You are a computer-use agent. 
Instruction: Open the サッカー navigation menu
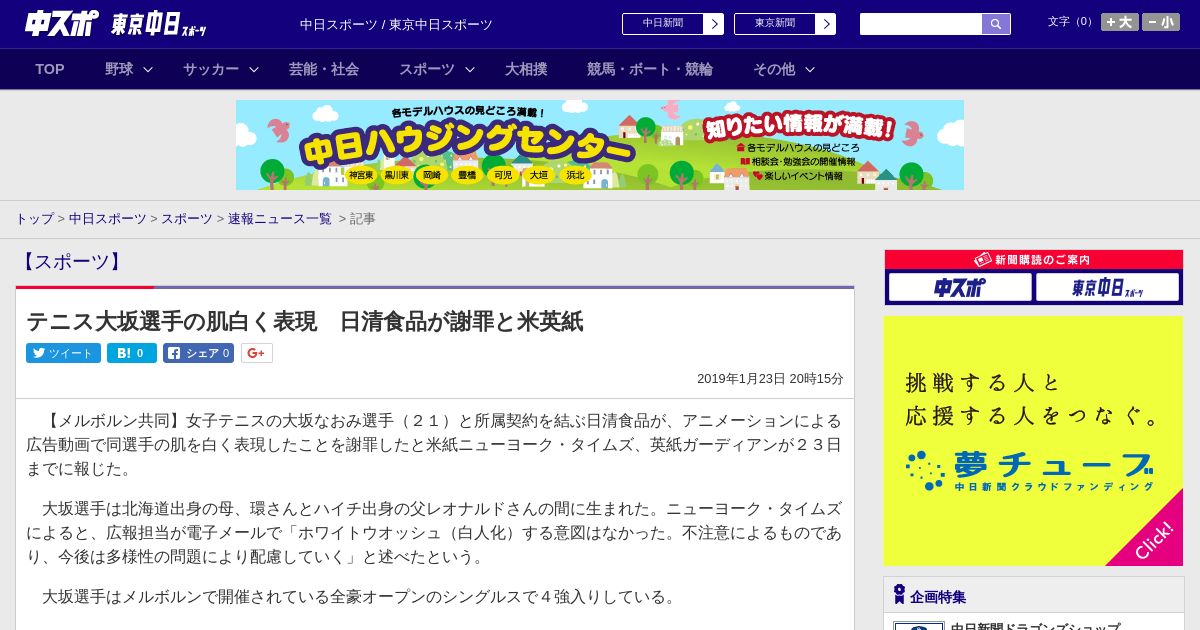point(211,69)
